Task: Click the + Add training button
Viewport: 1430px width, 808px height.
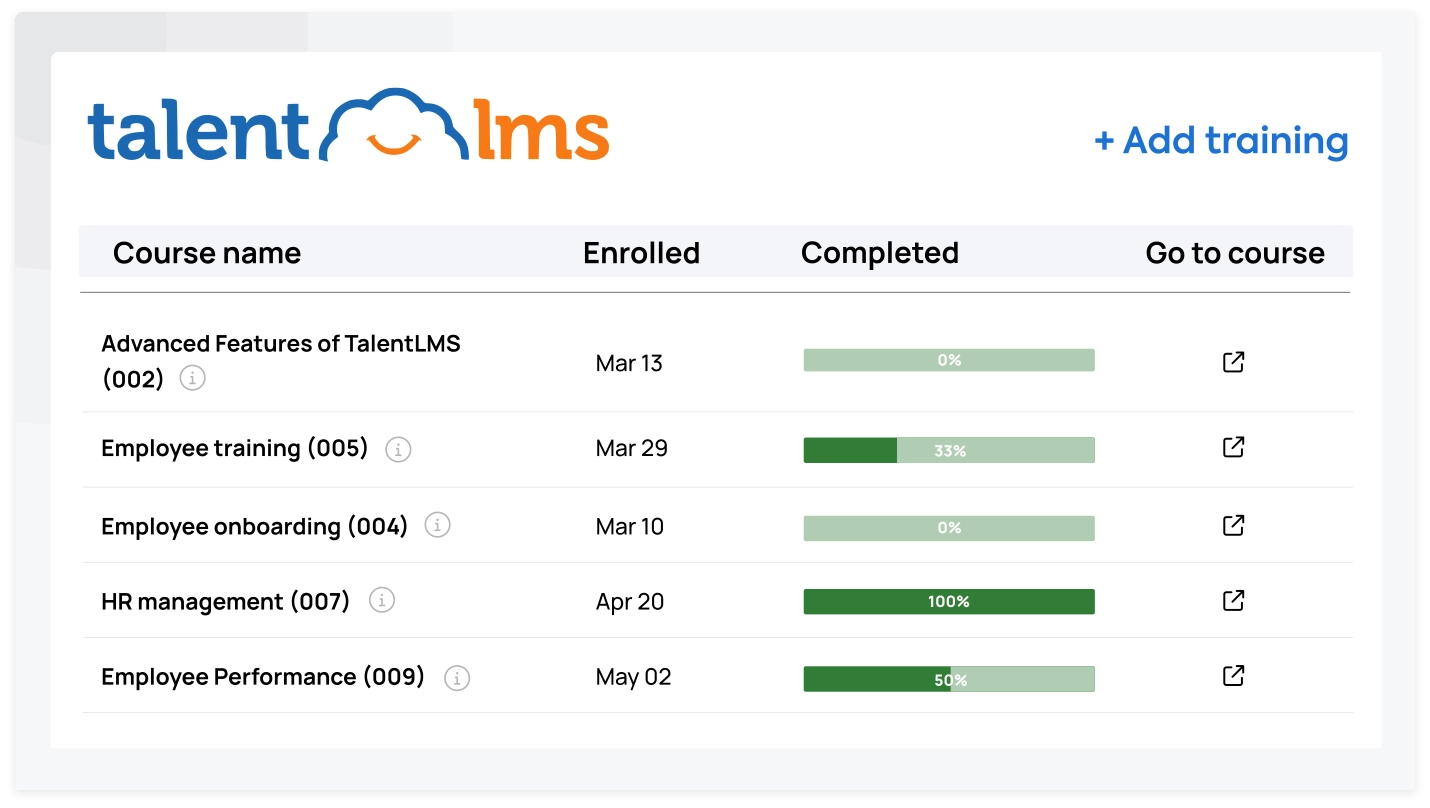Action: [x=1221, y=141]
